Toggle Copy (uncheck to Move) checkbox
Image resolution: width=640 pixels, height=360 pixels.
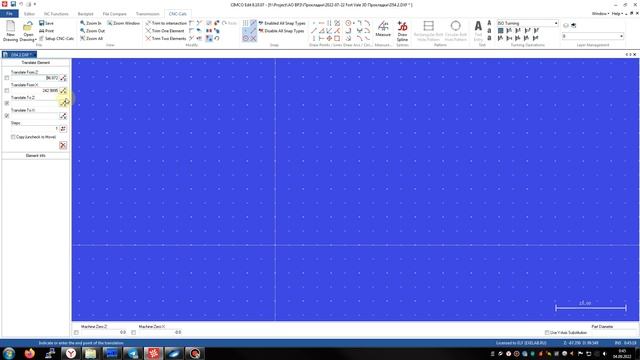click(13, 137)
